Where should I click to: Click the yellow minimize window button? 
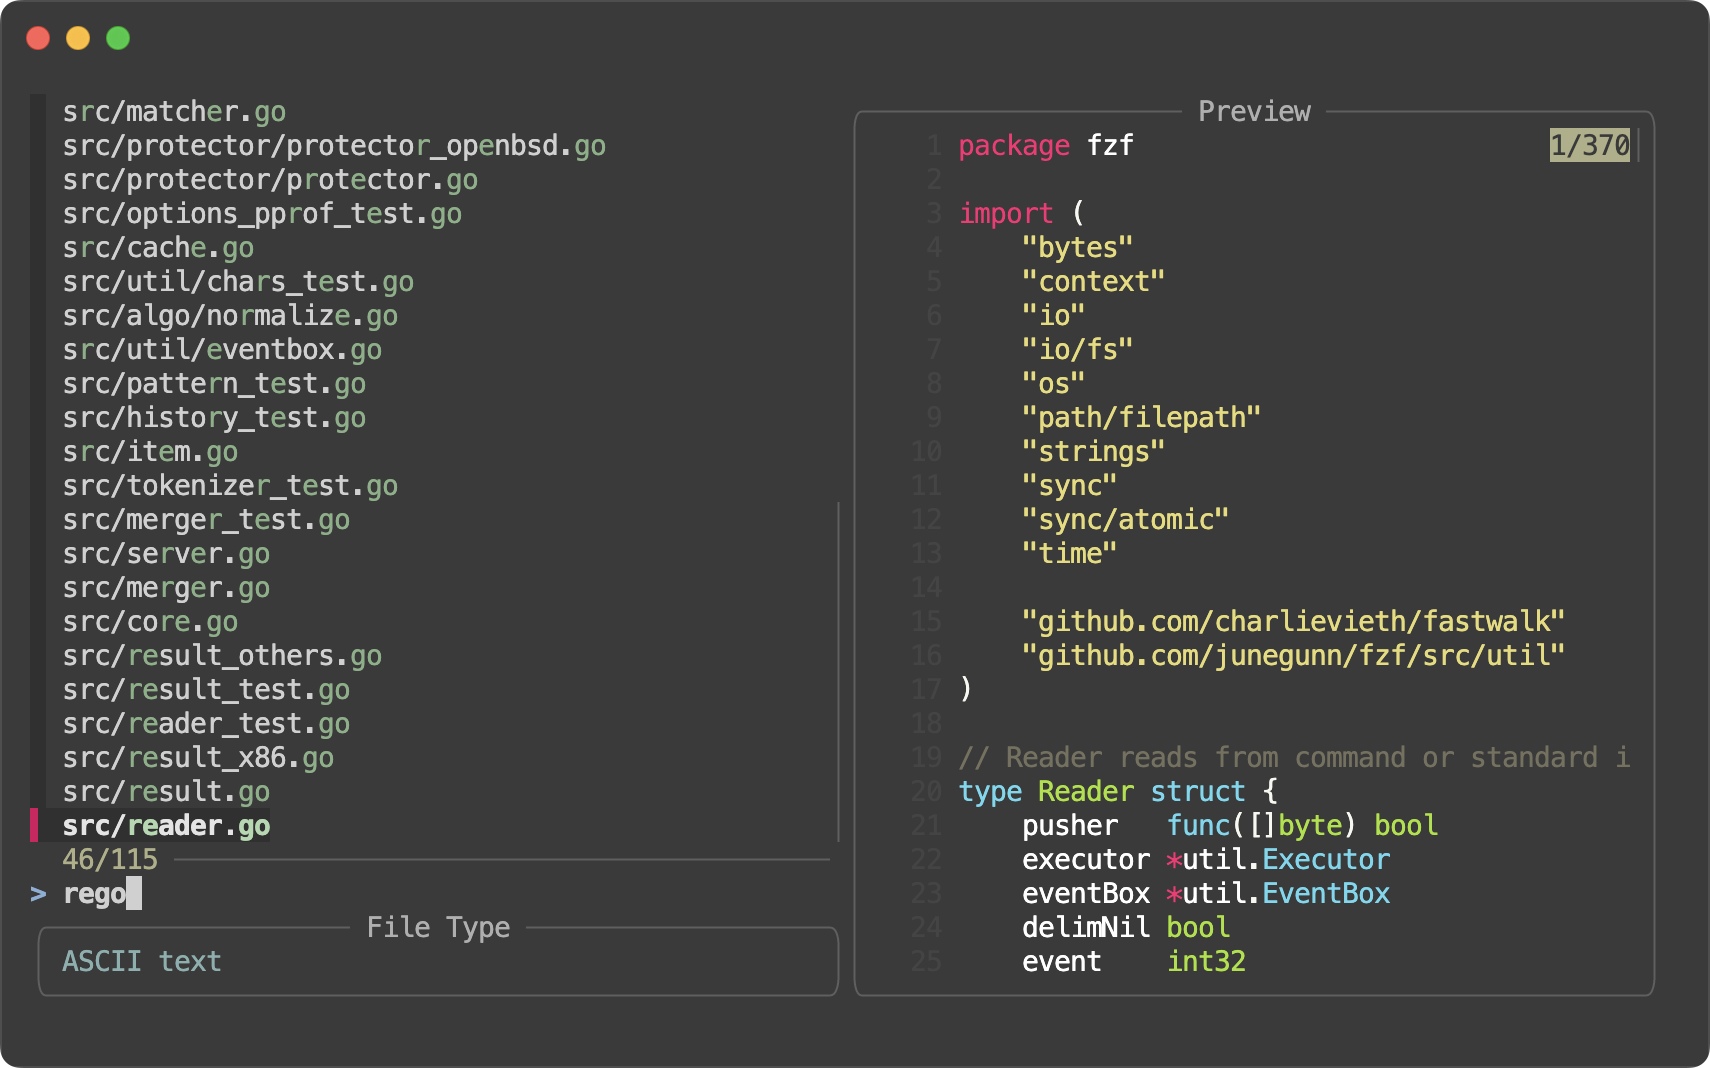pos(78,38)
